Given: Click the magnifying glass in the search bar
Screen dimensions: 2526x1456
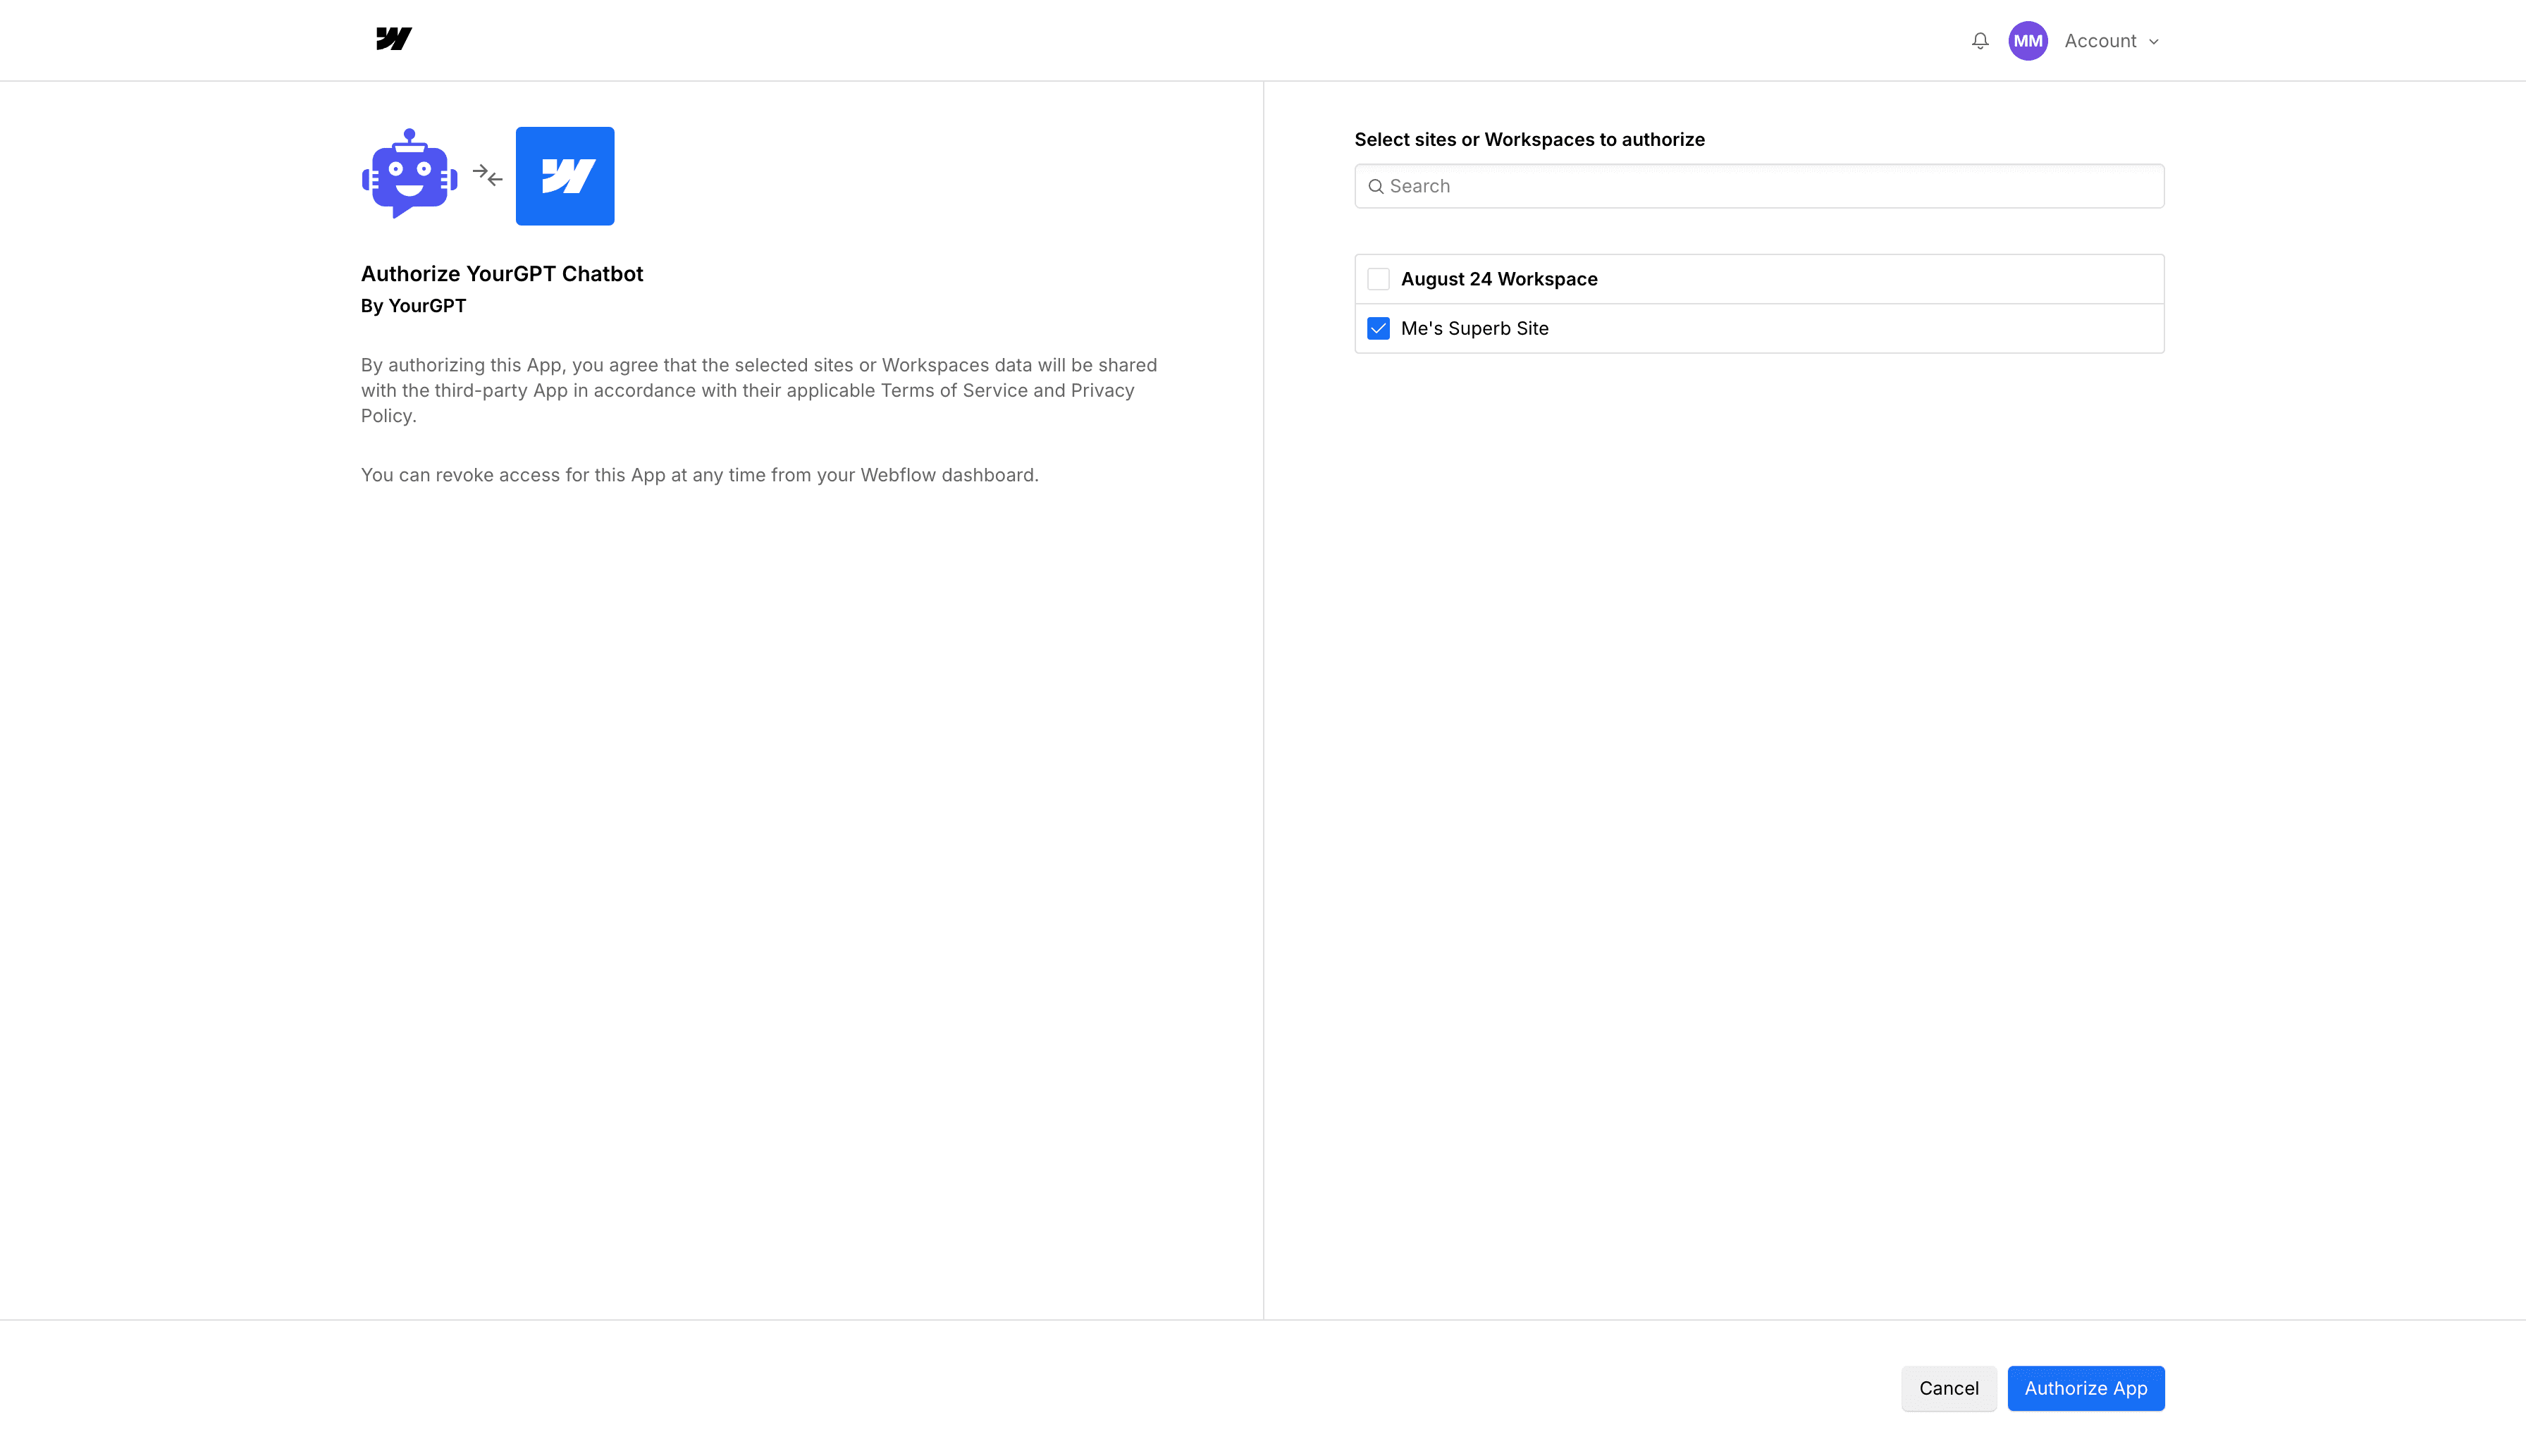Looking at the screenshot, I should pyautogui.click(x=1377, y=186).
